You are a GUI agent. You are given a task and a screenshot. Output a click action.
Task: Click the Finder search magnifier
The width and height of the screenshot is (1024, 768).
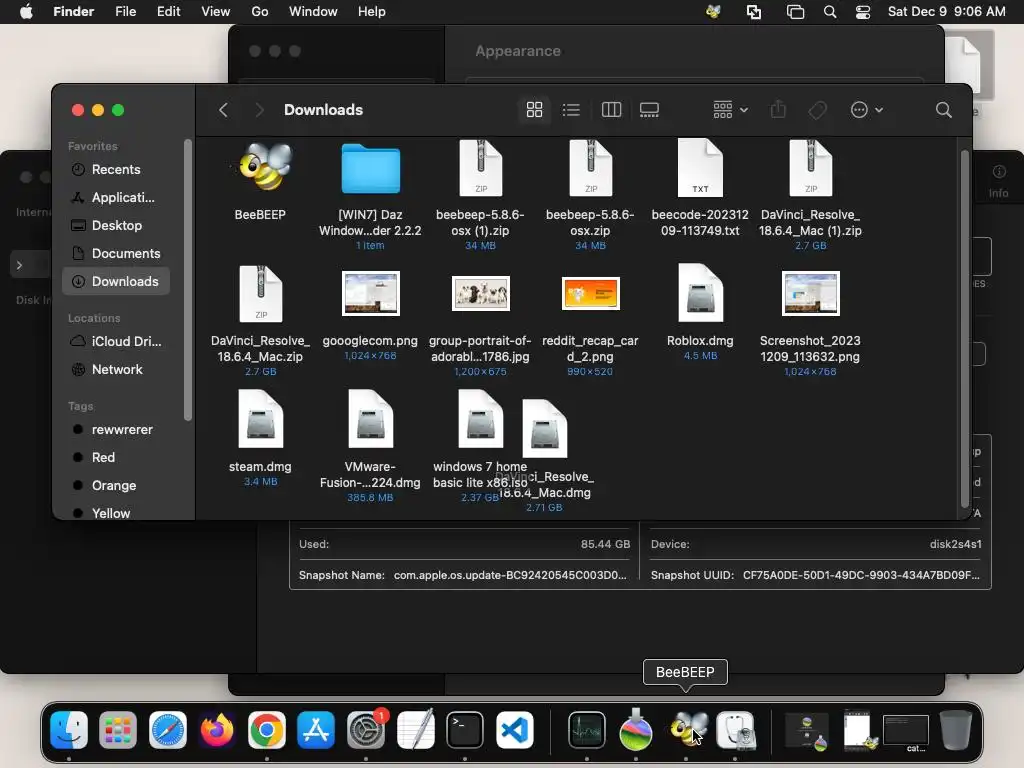click(x=944, y=110)
